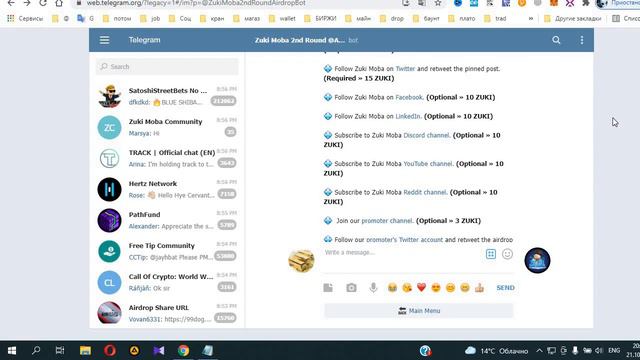Reload the page in browser
640x360 pixels.
tap(43, 3)
